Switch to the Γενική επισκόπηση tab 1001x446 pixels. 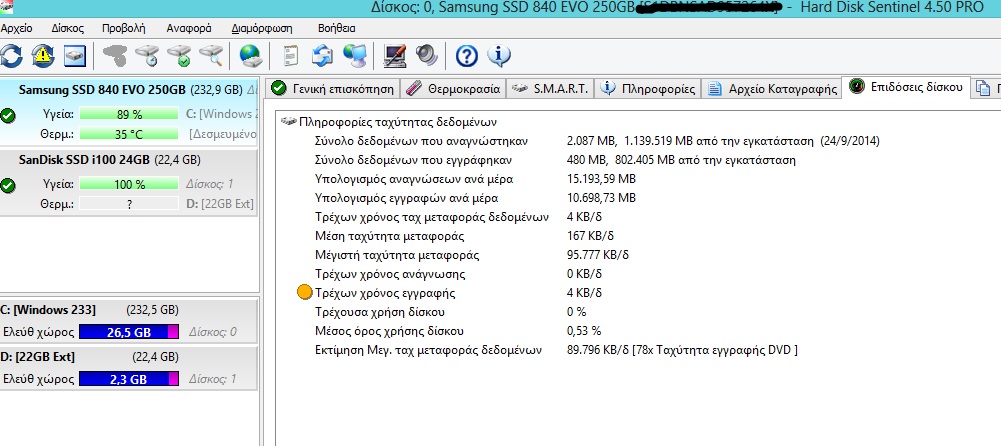coord(333,89)
